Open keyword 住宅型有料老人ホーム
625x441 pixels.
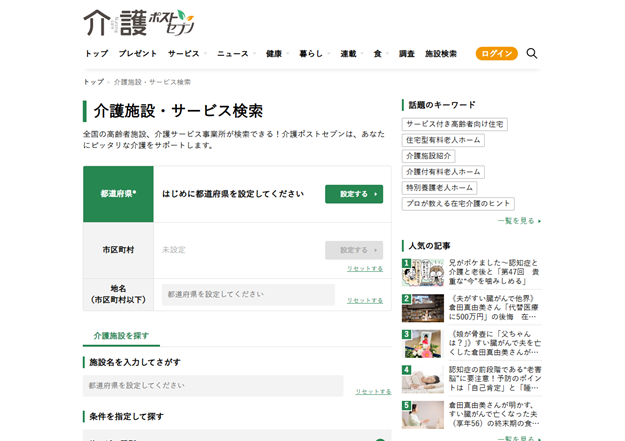(443, 140)
